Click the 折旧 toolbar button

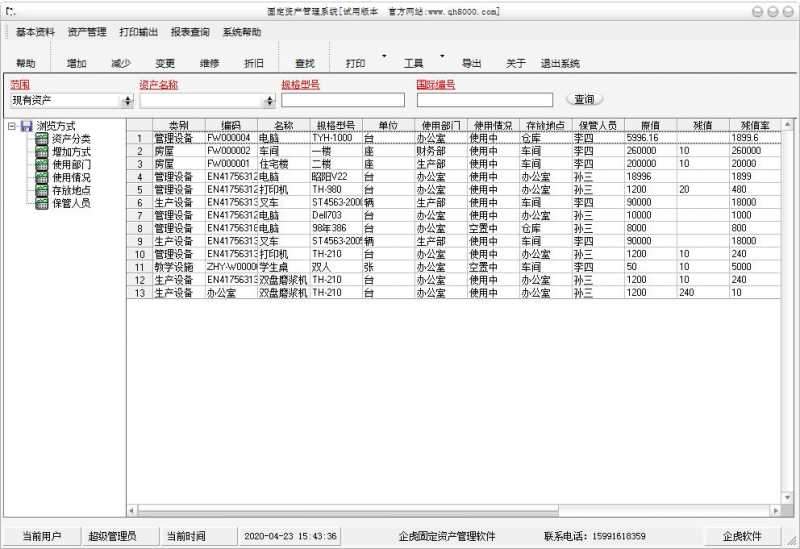tap(254, 63)
